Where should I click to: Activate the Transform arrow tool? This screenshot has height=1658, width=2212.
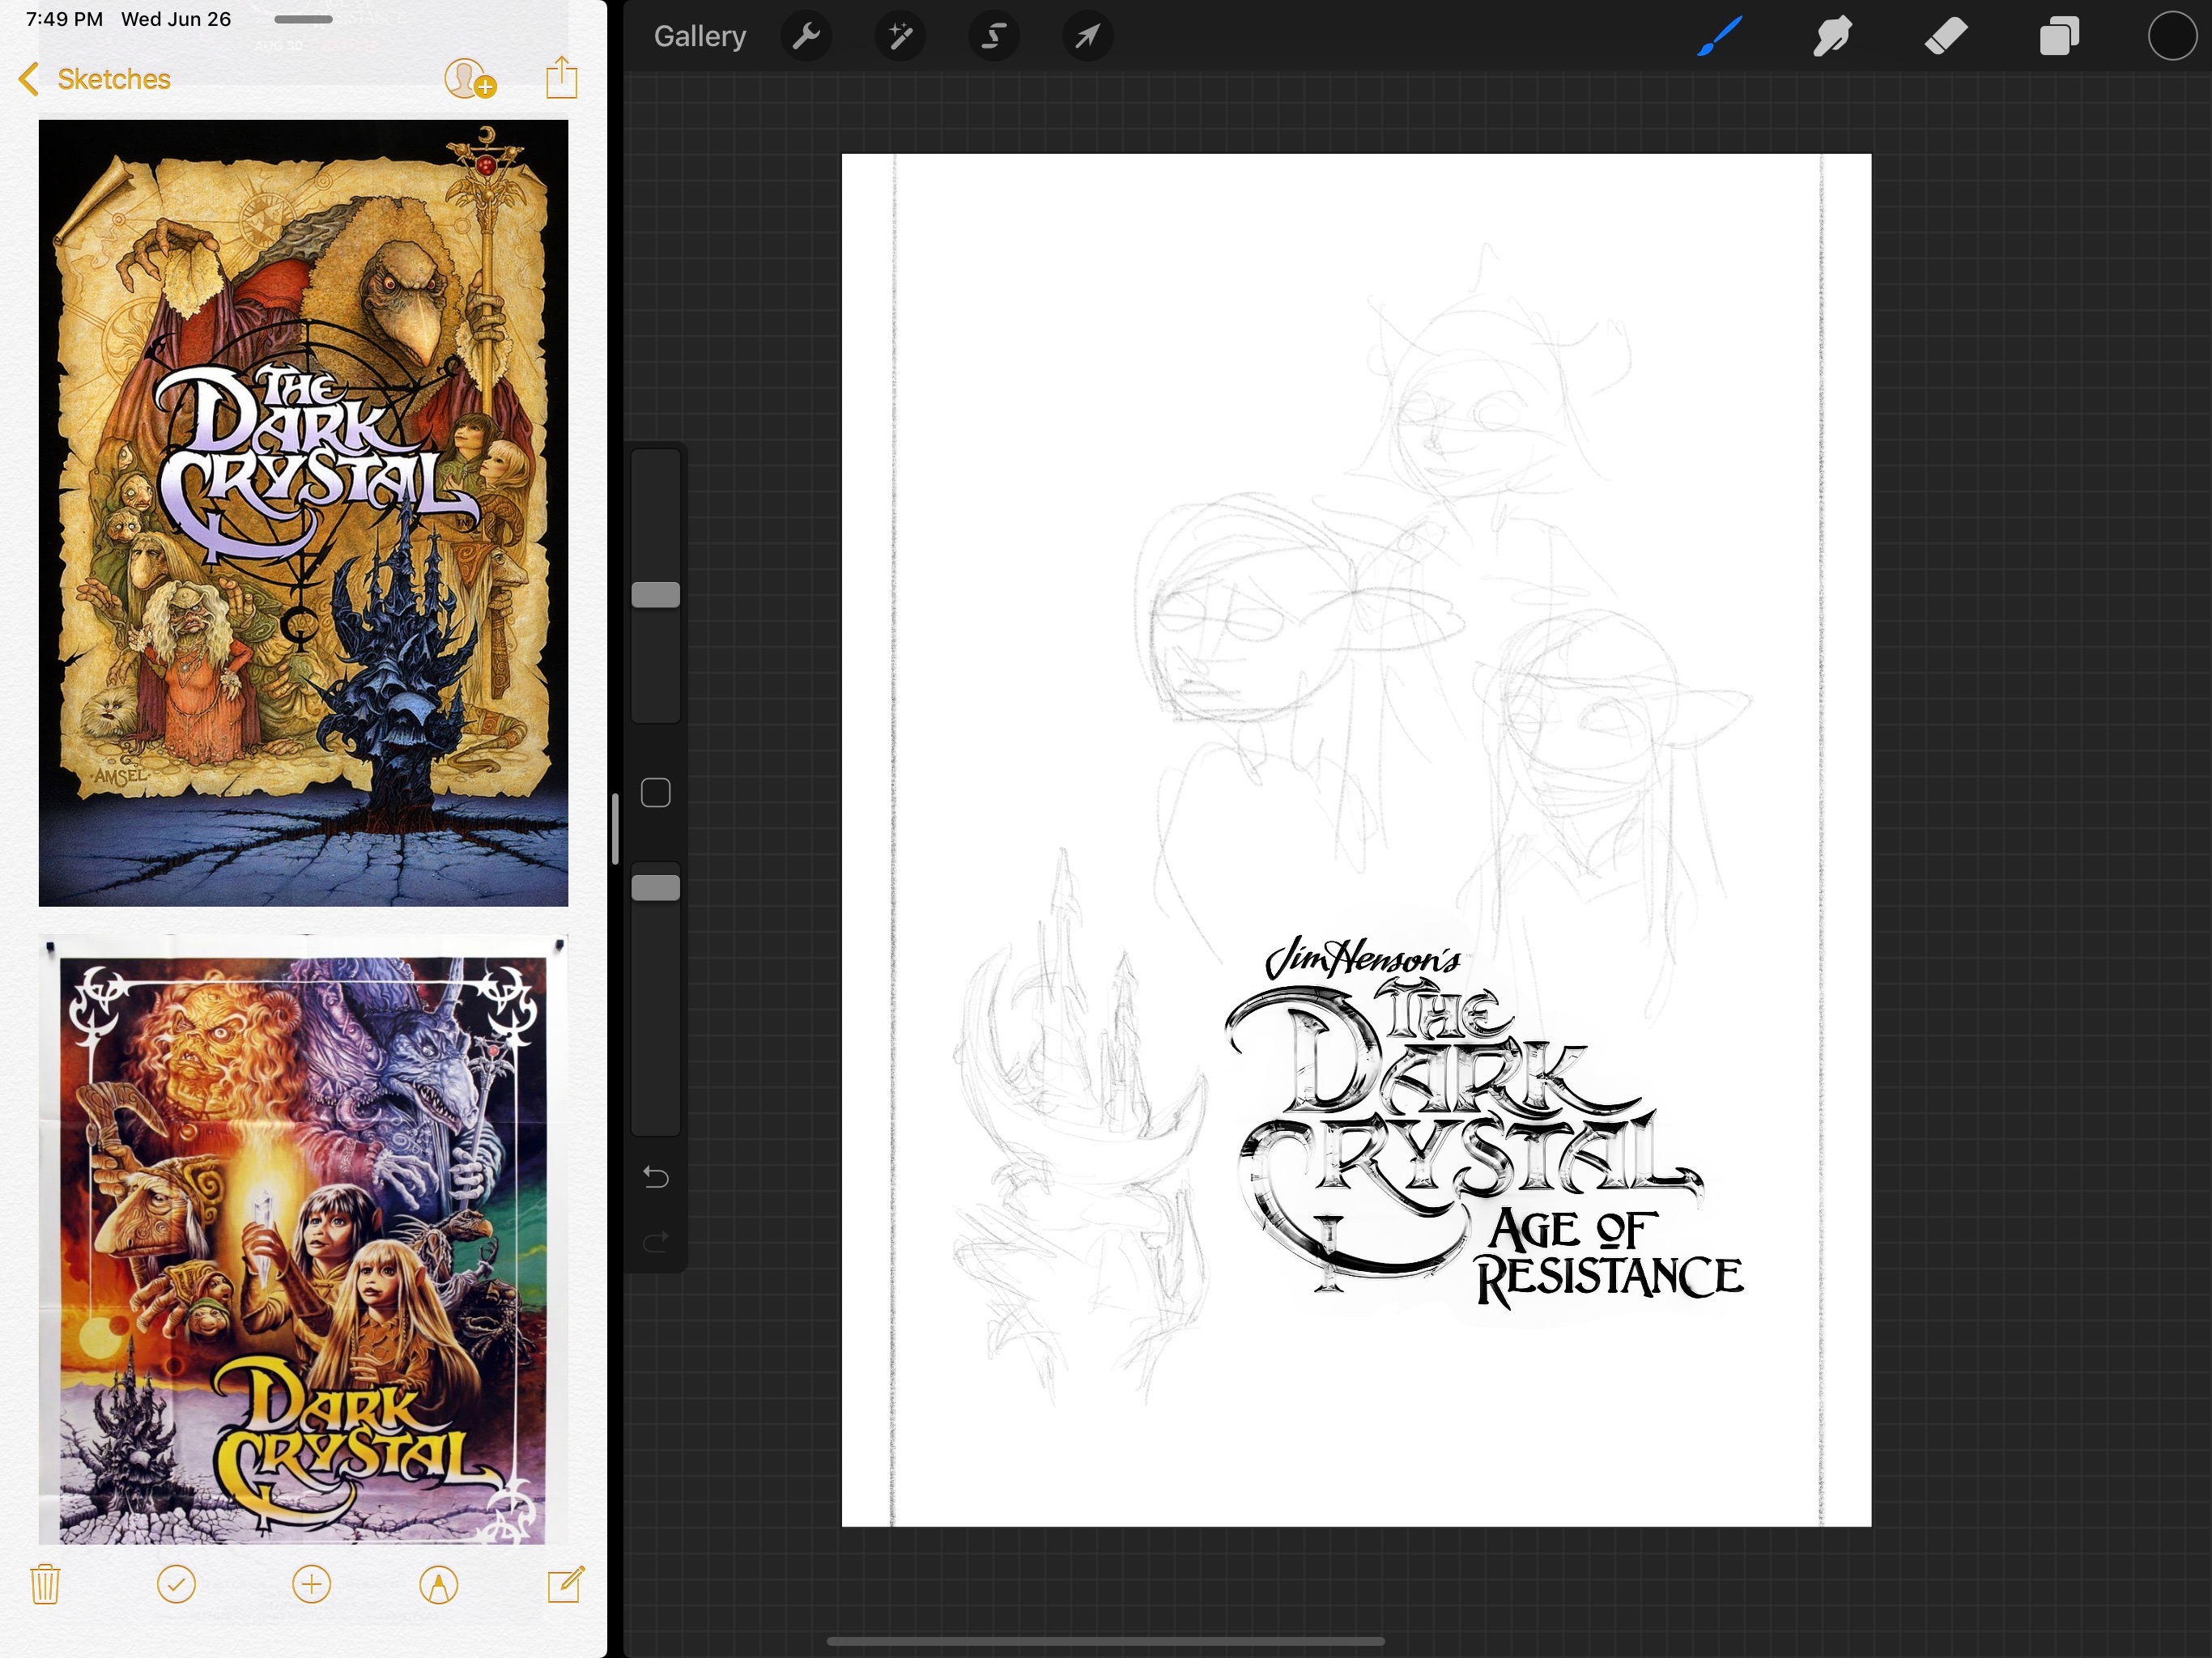click(x=1087, y=37)
